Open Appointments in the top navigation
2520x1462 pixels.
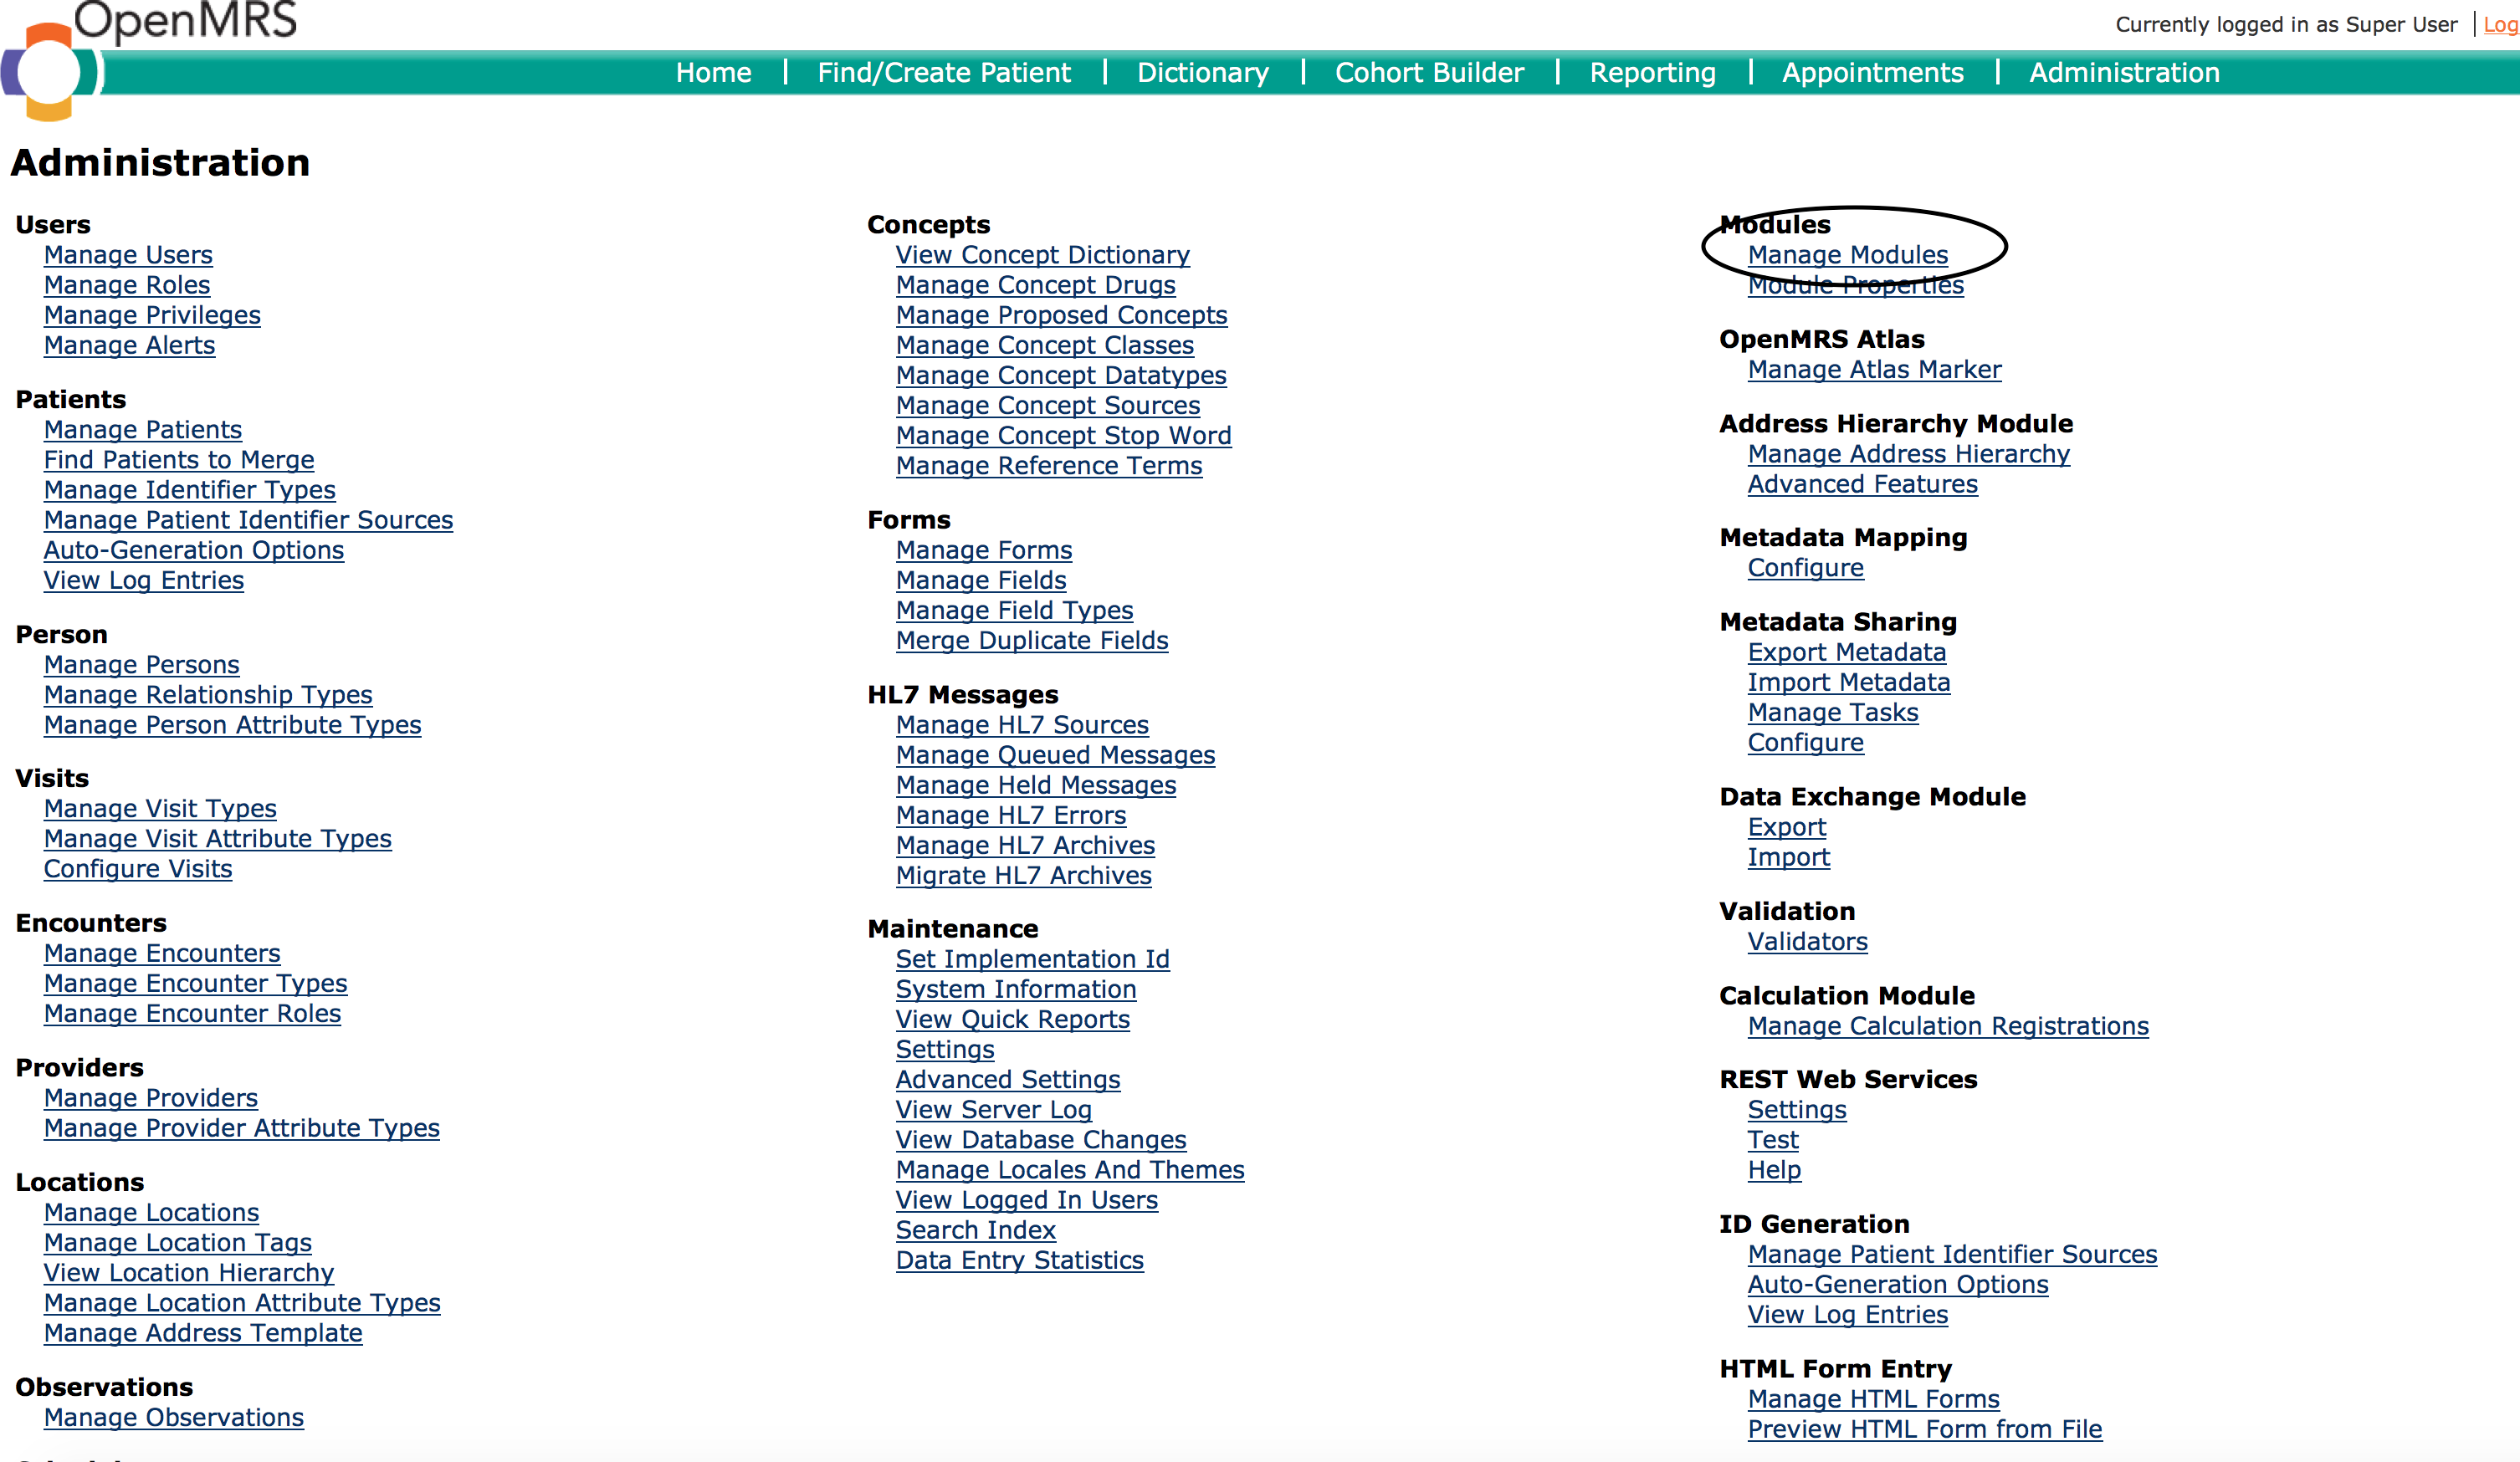coord(1872,73)
